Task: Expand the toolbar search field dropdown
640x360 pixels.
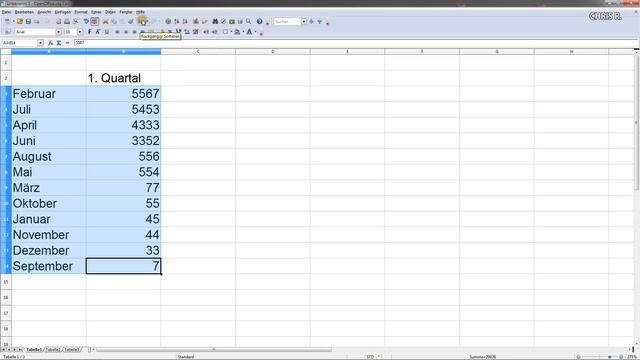Action: pyautogui.click(x=304, y=21)
